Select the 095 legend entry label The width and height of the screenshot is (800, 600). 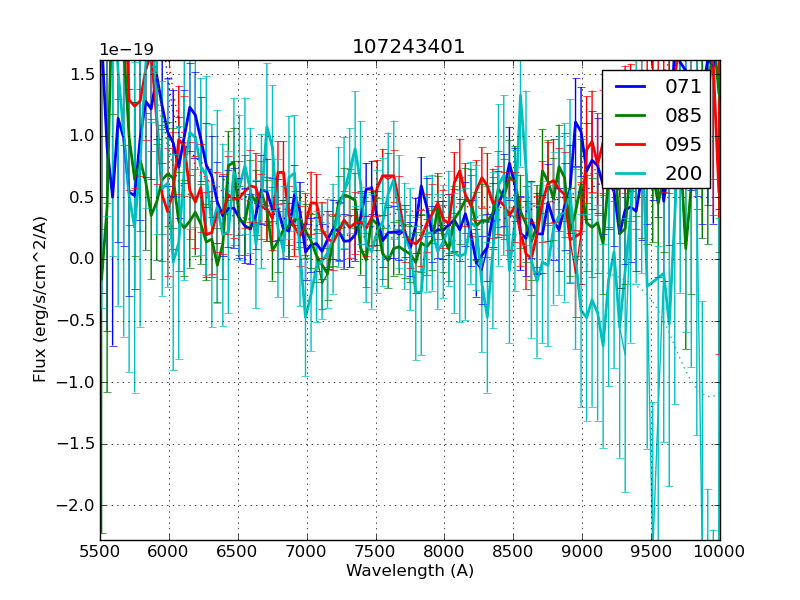(x=683, y=144)
